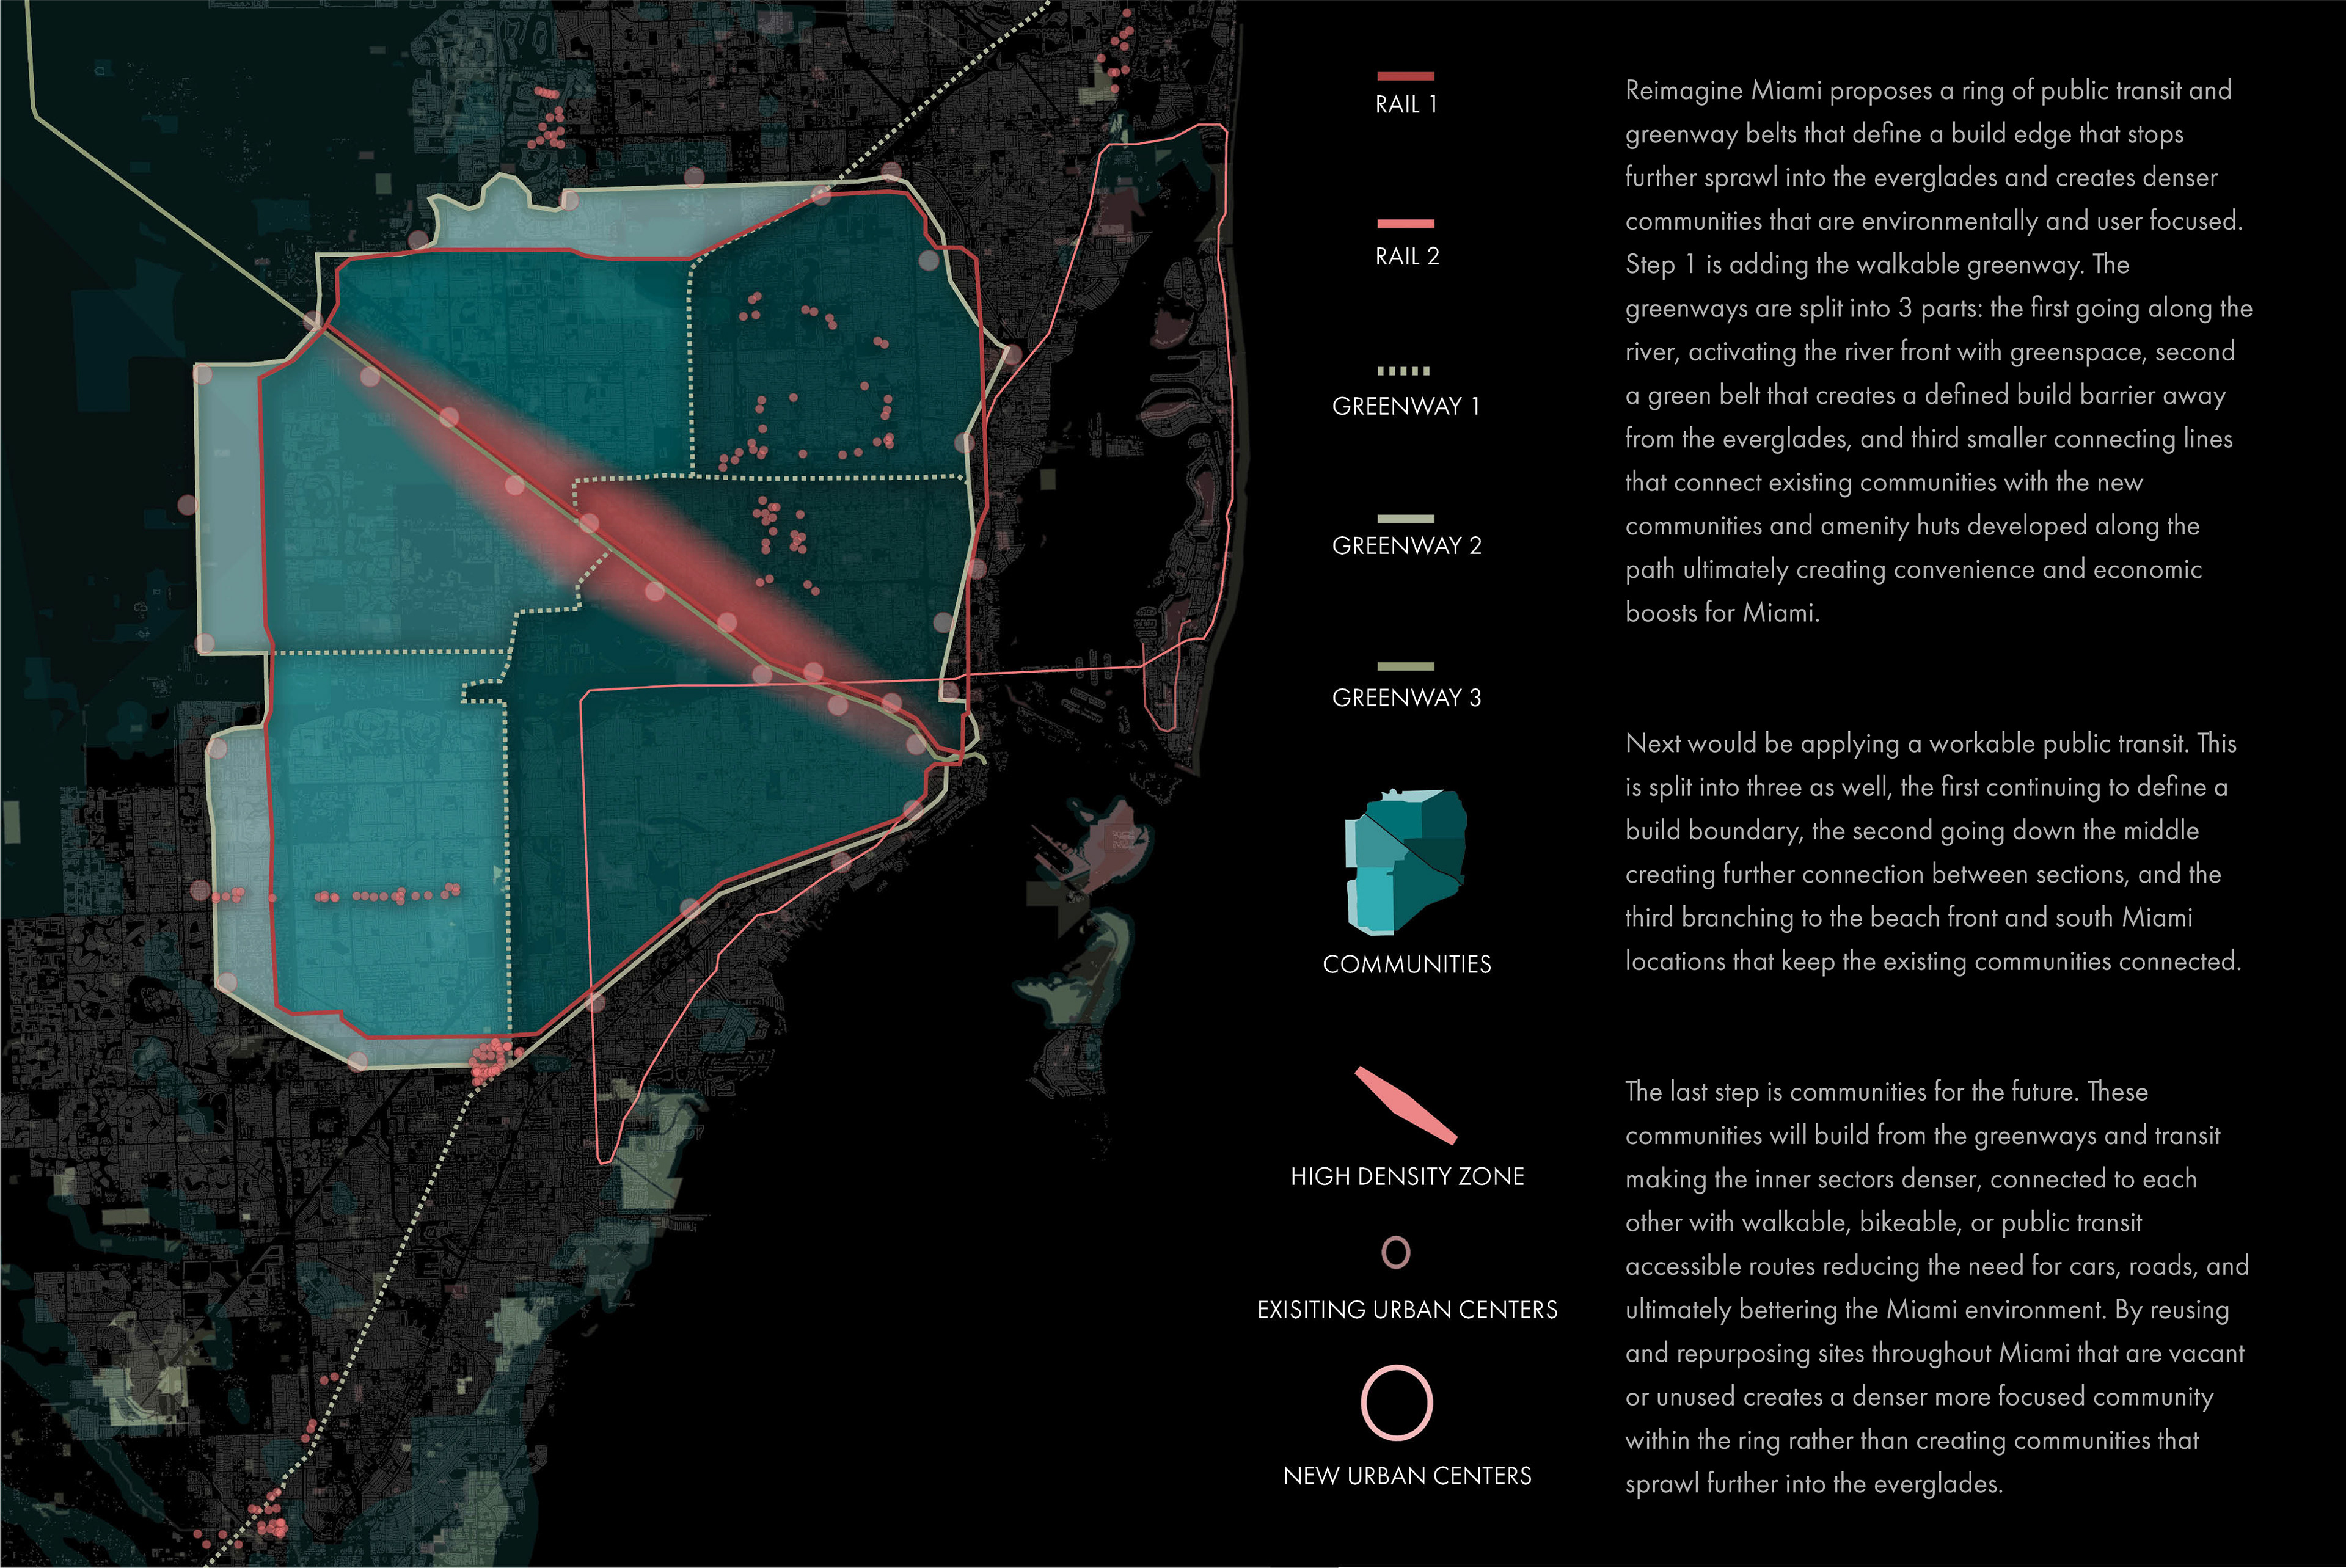Click the pink High Density Zone shape icon
Screen dimensions: 2346x1568
pos(1405,1105)
